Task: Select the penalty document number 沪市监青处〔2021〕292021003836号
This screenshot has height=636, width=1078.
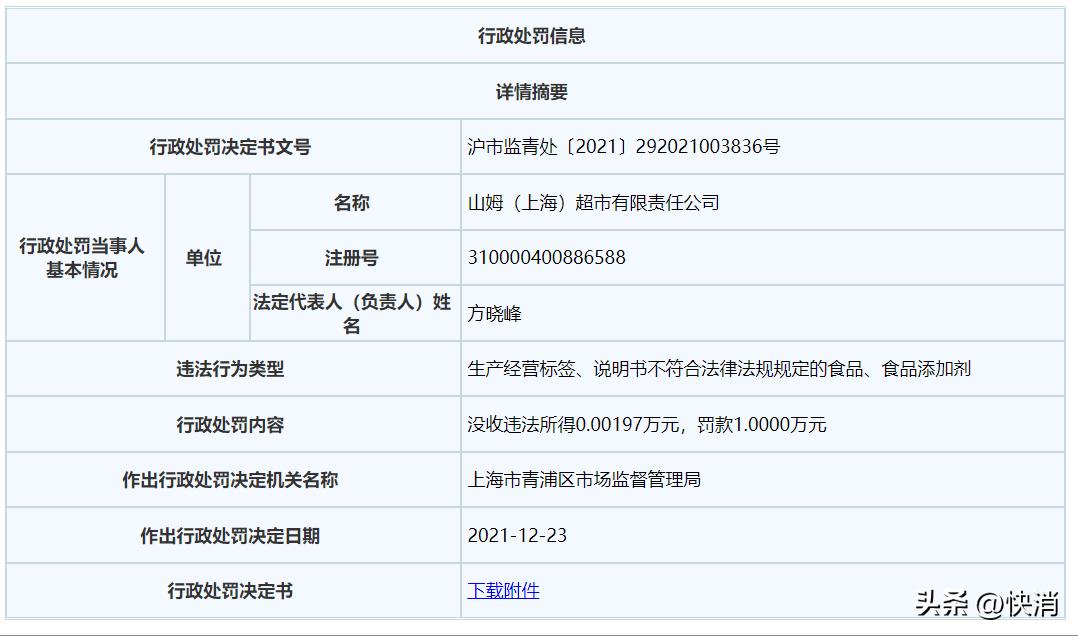Action: [625, 145]
